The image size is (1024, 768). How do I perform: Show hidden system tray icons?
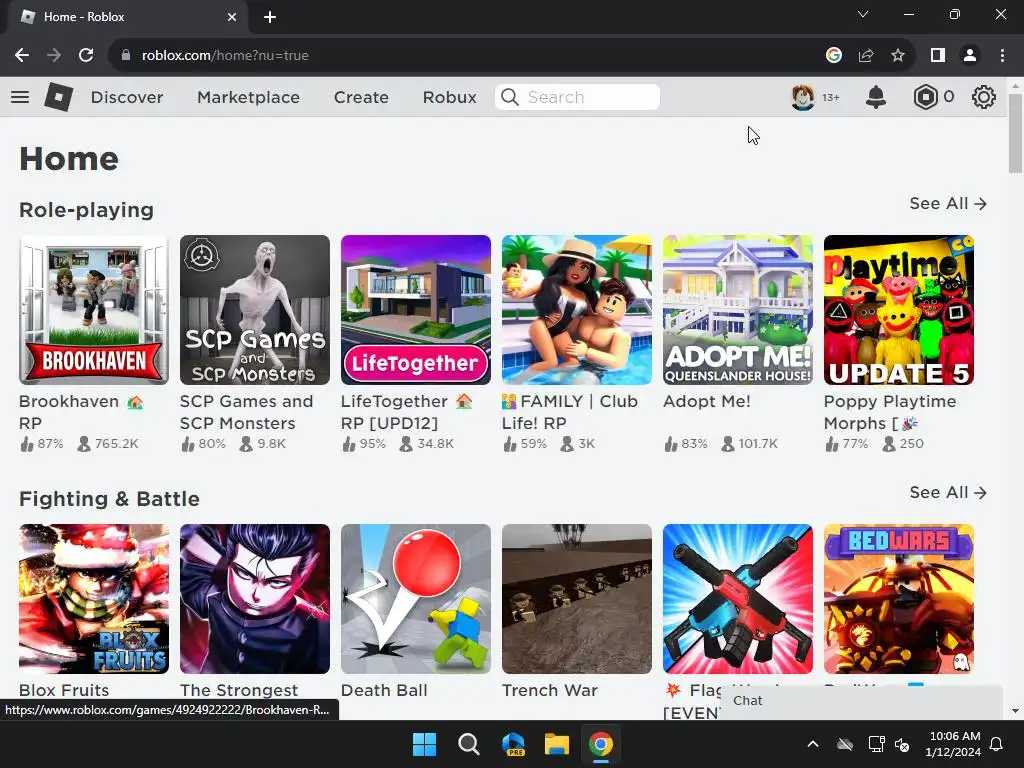coord(813,744)
